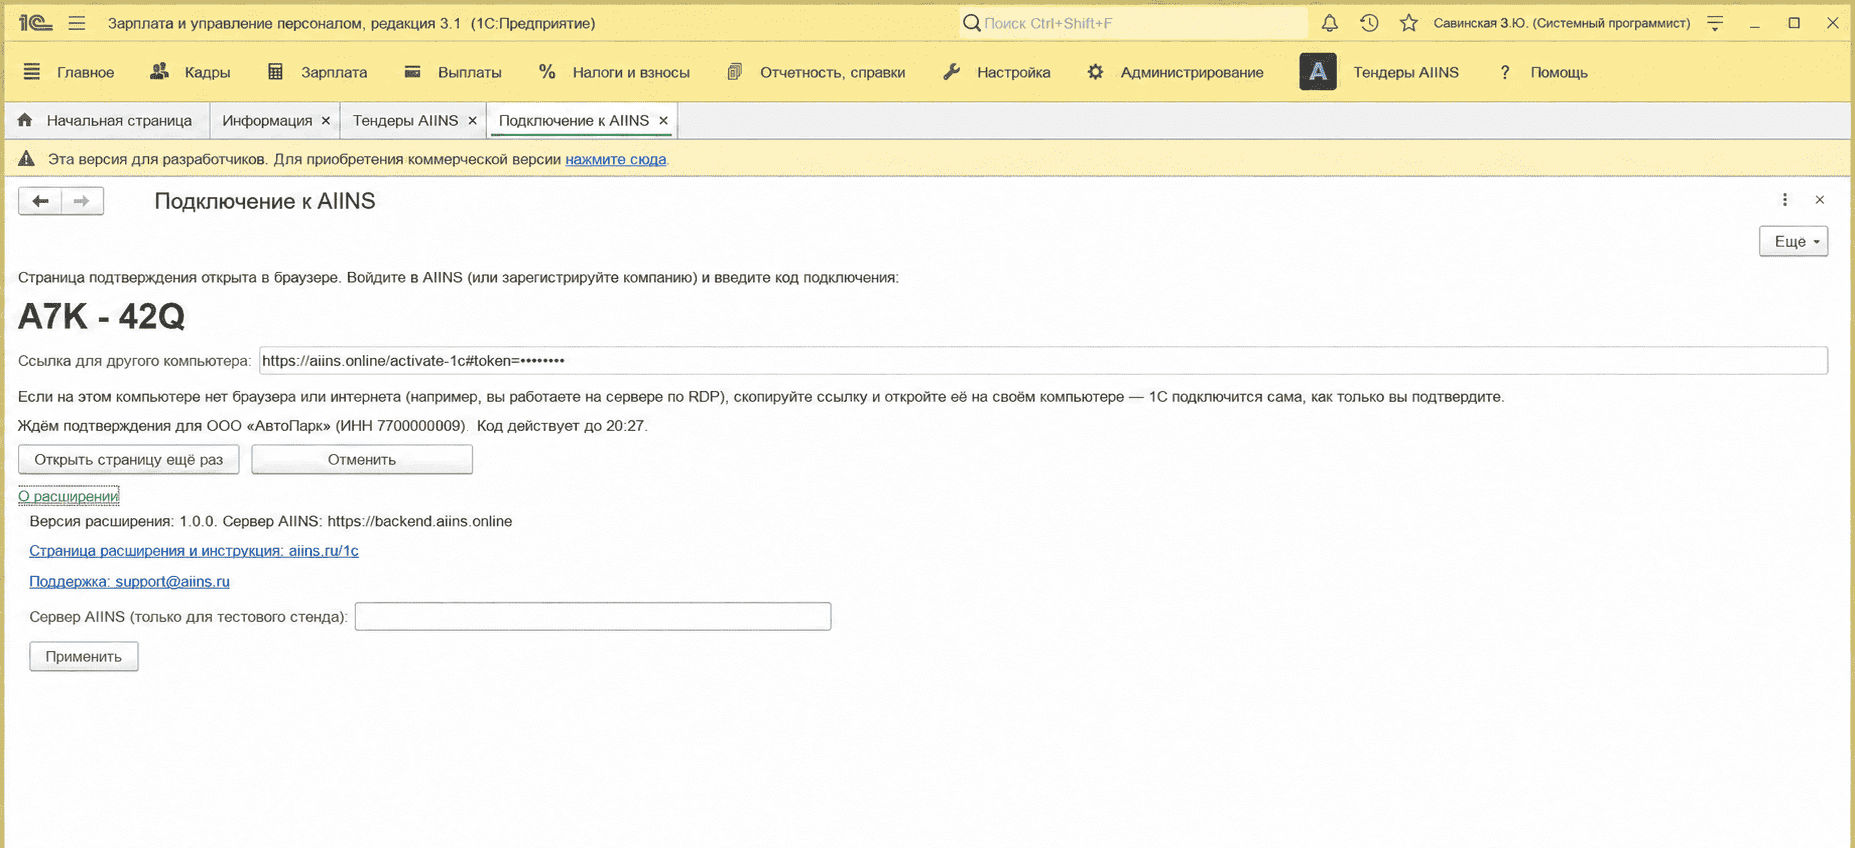Navigate forward with right arrow
The image size is (1855, 848).
click(82, 201)
